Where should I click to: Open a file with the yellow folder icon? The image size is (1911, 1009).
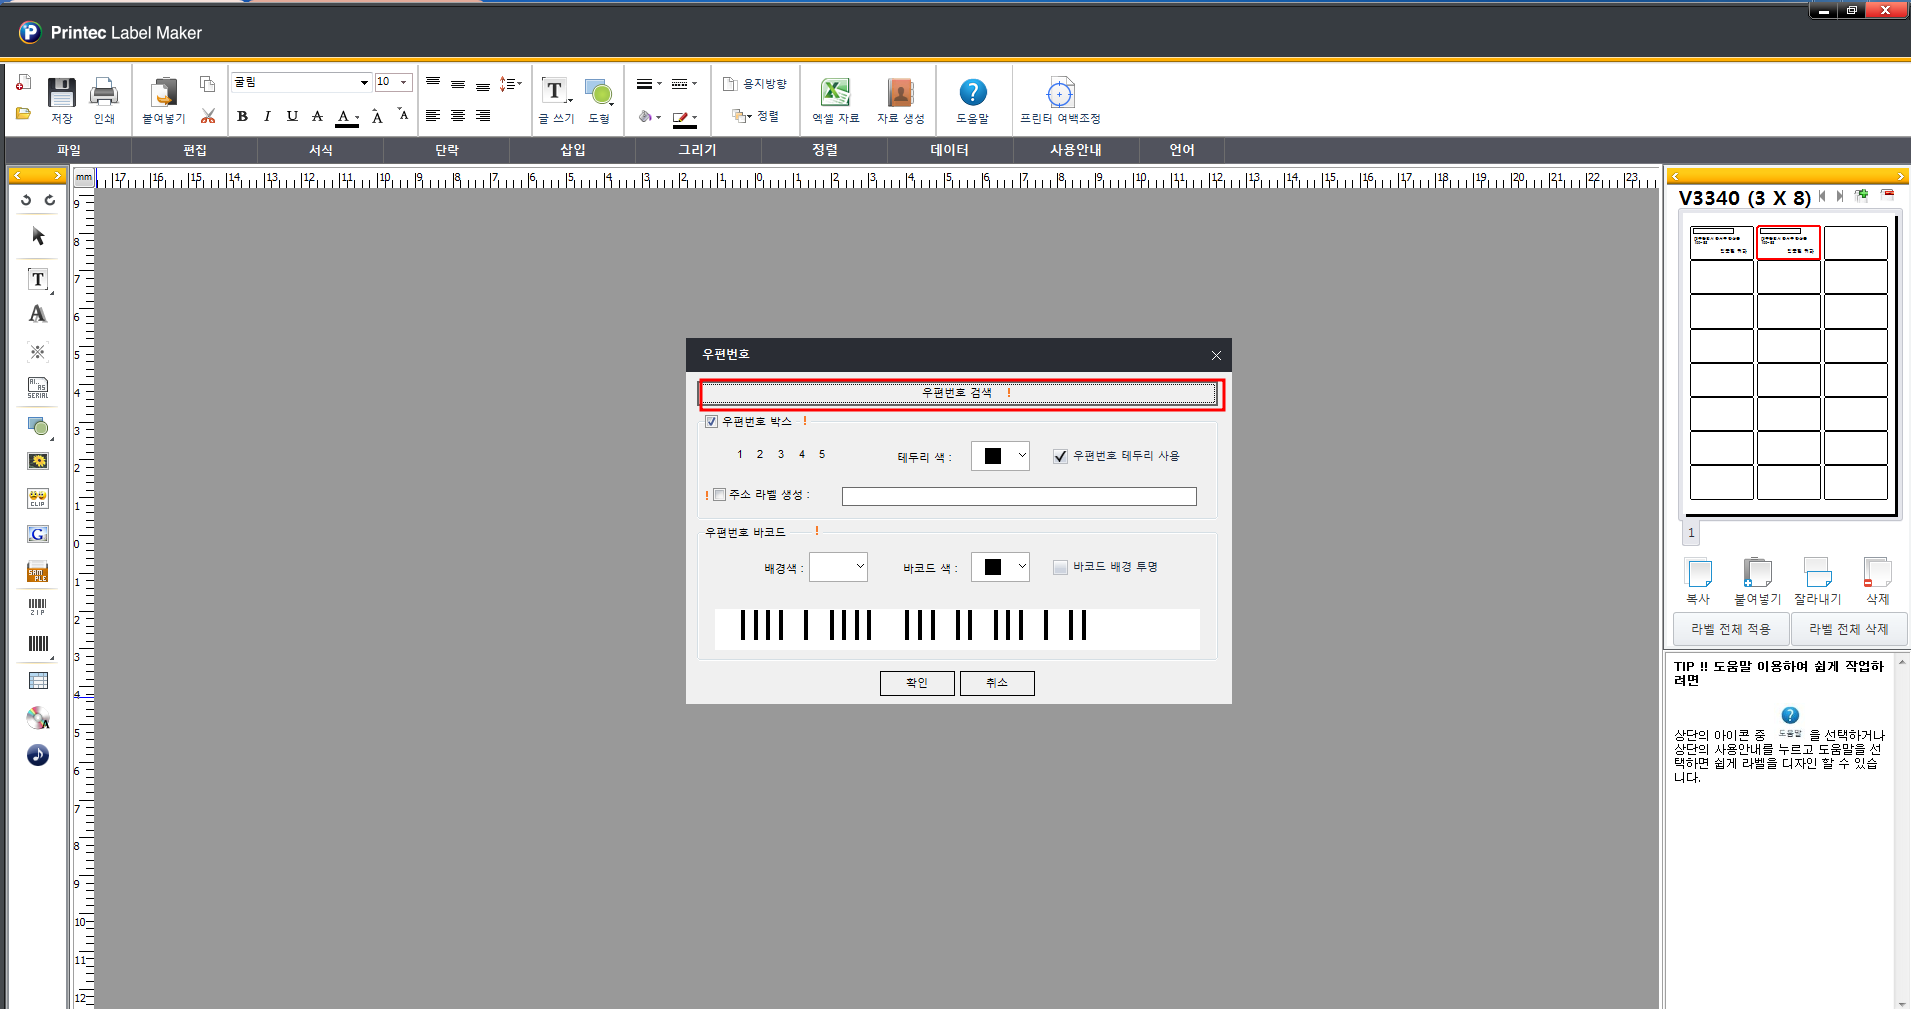pyautogui.click(x=23, y=113)
